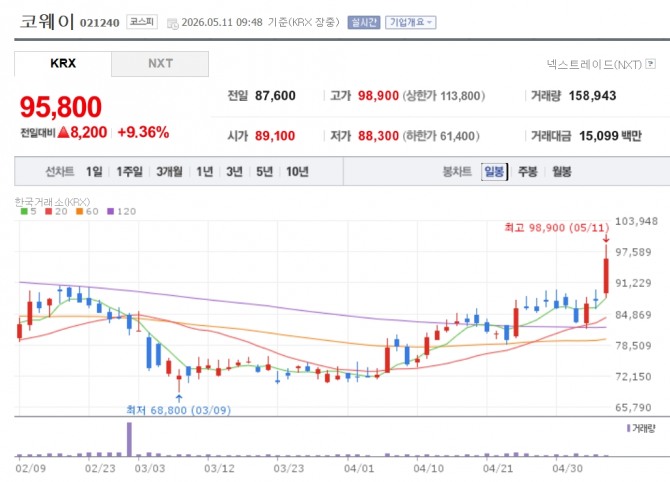This screenshot has width=670, height=482.
Task: Click the 04/21 date label on the axis
Action: tap(498, 468)
